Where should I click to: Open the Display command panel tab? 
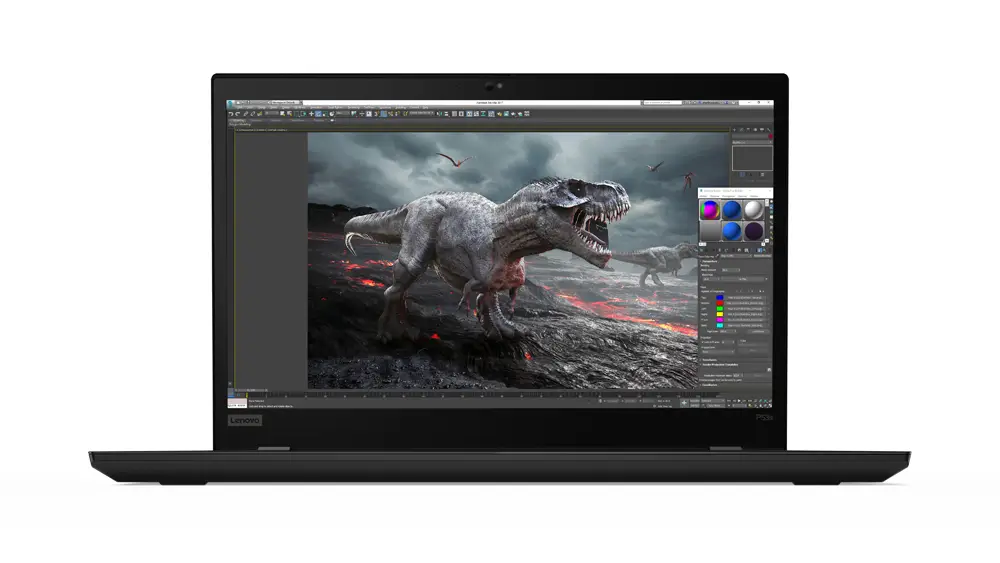pos(762,130)
